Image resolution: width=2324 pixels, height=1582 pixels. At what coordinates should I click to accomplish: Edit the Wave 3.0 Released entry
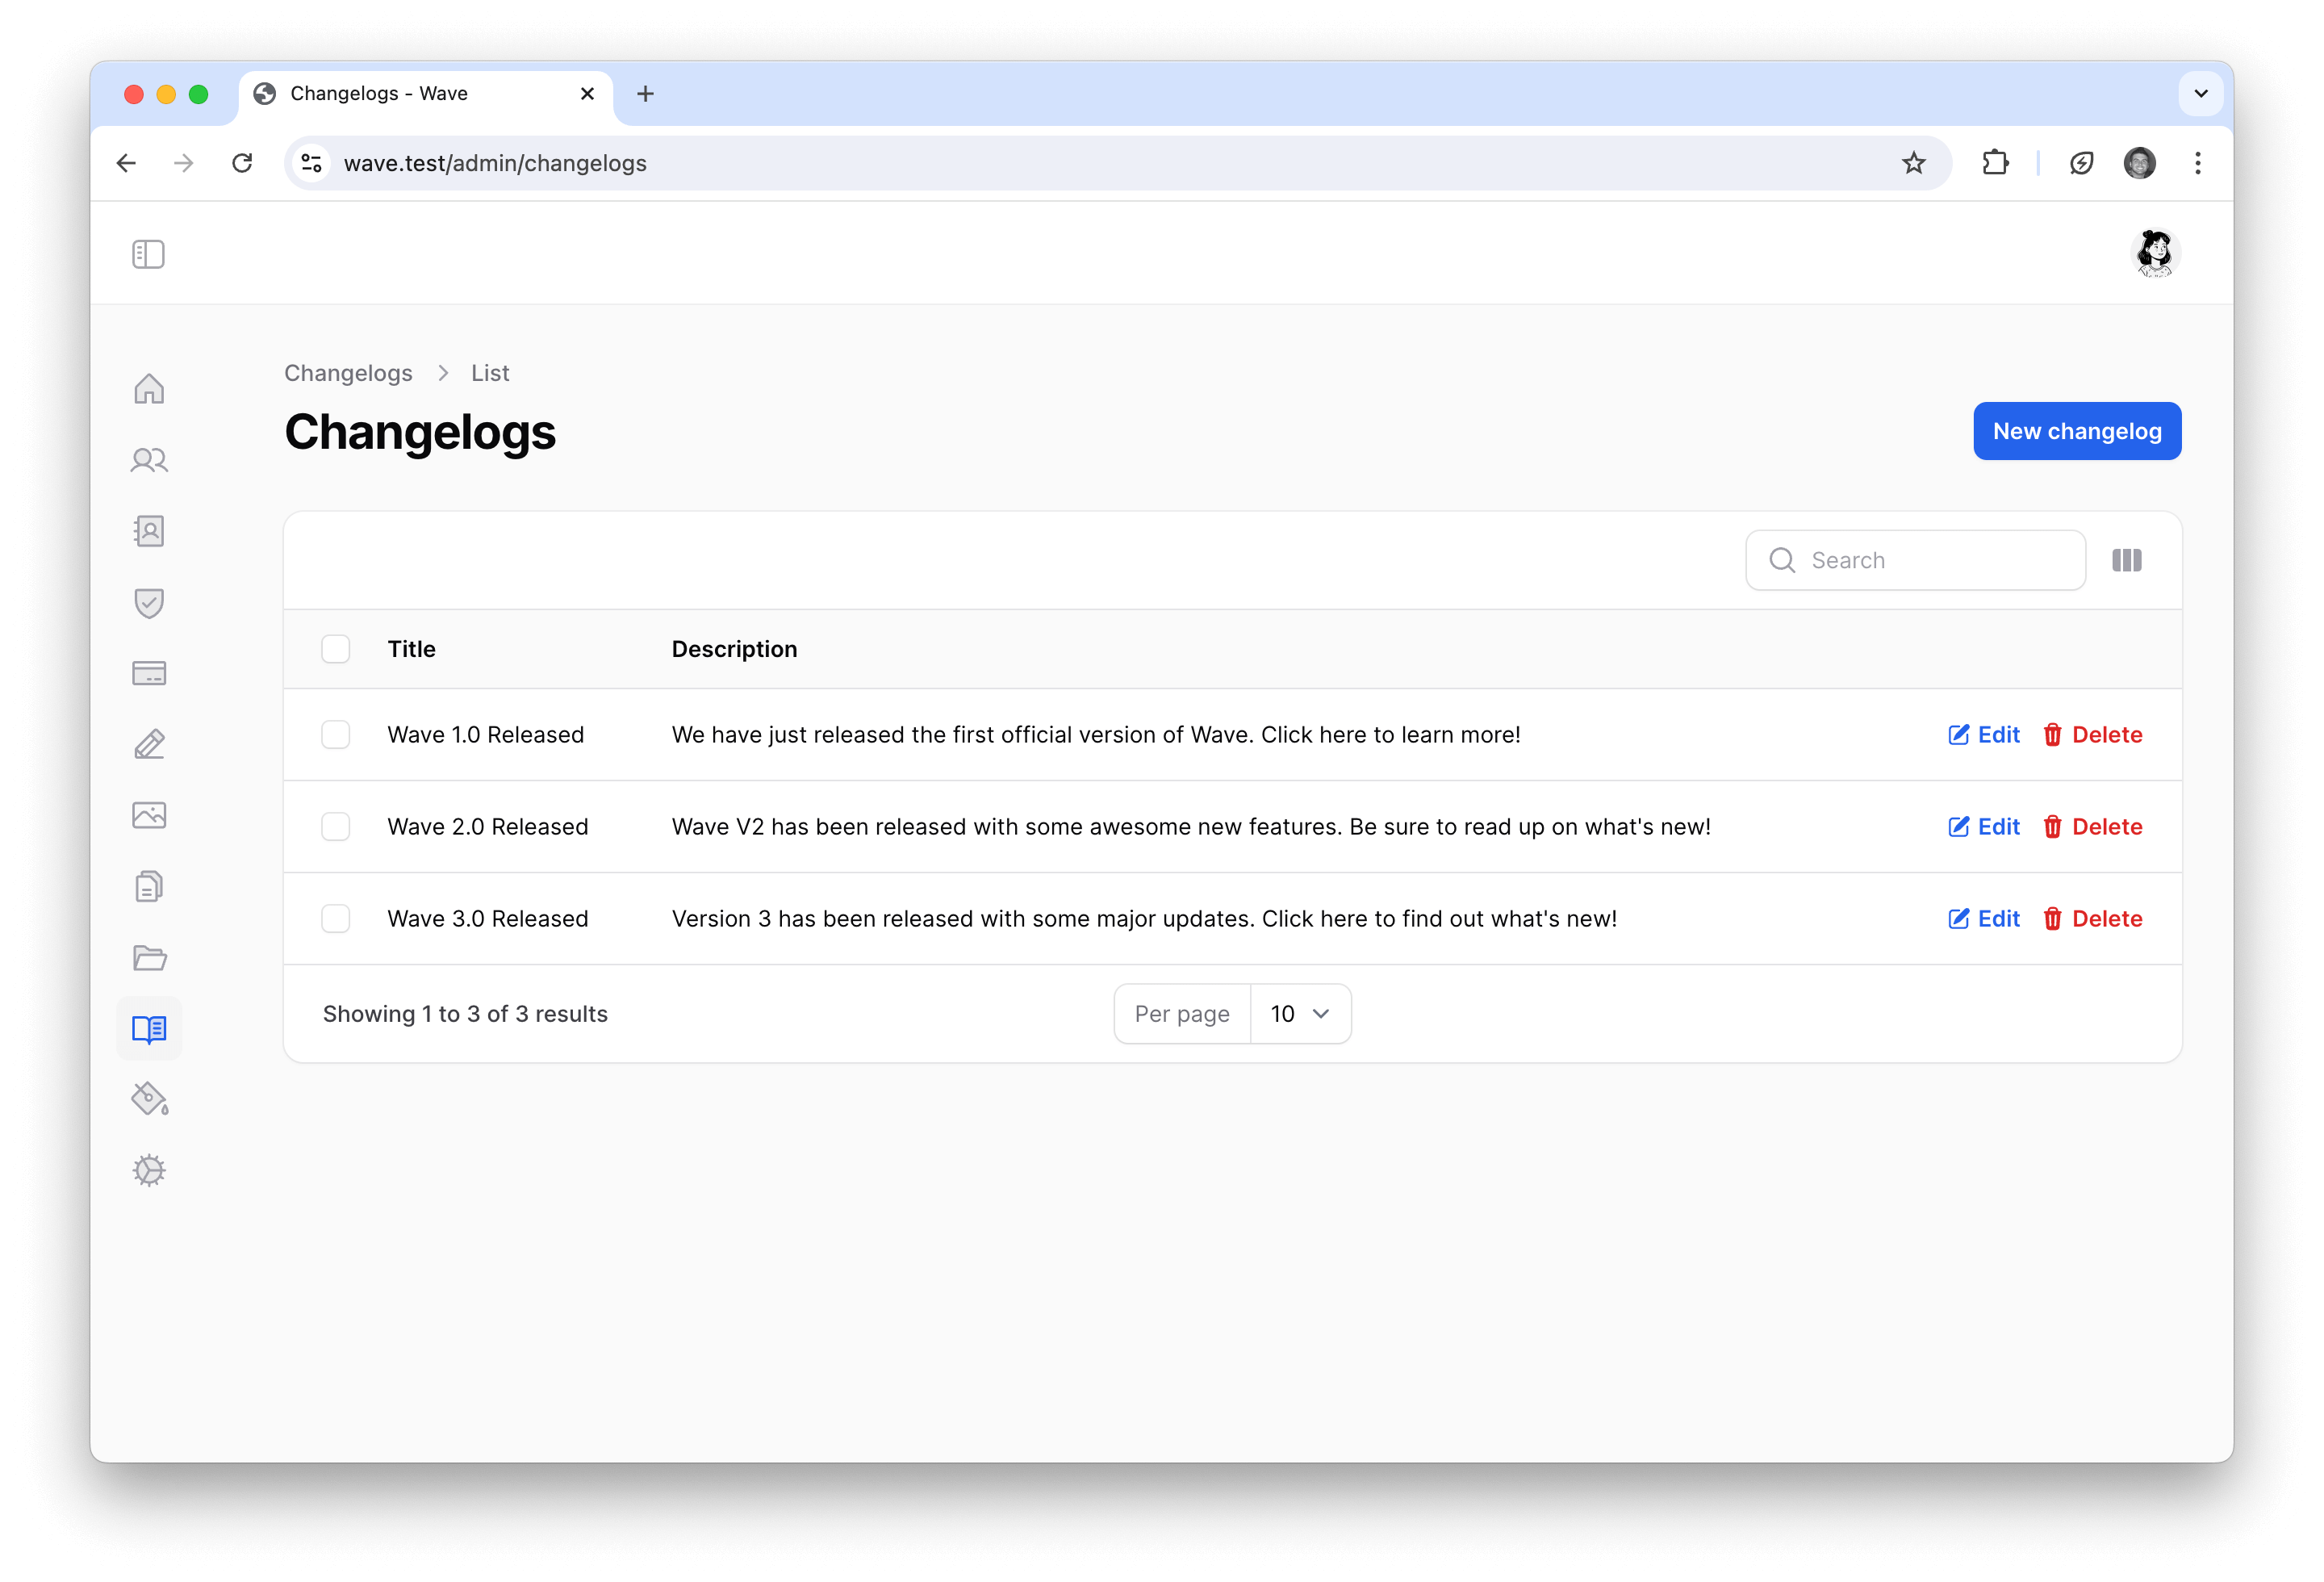click(x=1983, y=919)
